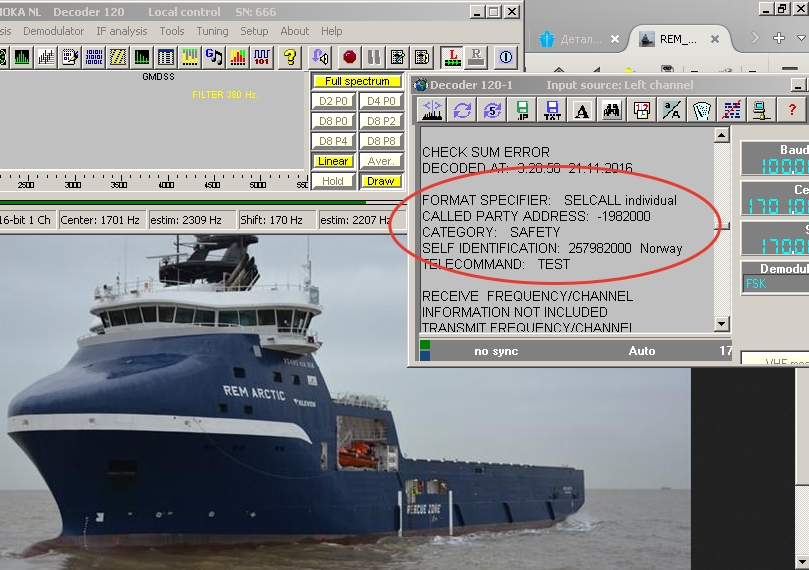
Task: Toggle the Full spectrum button
Action: point(357,81)
